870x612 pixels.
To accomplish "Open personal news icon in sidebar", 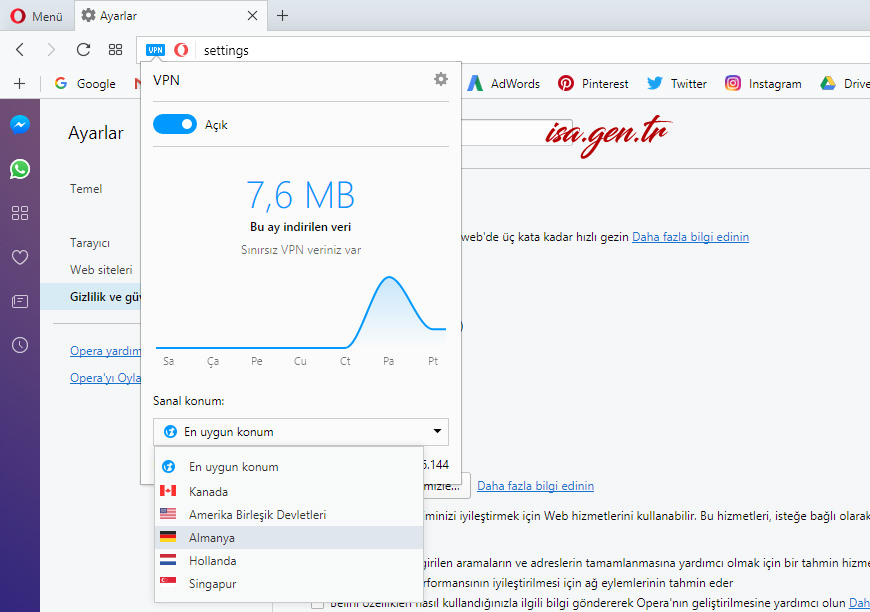I will coord(20,301).
